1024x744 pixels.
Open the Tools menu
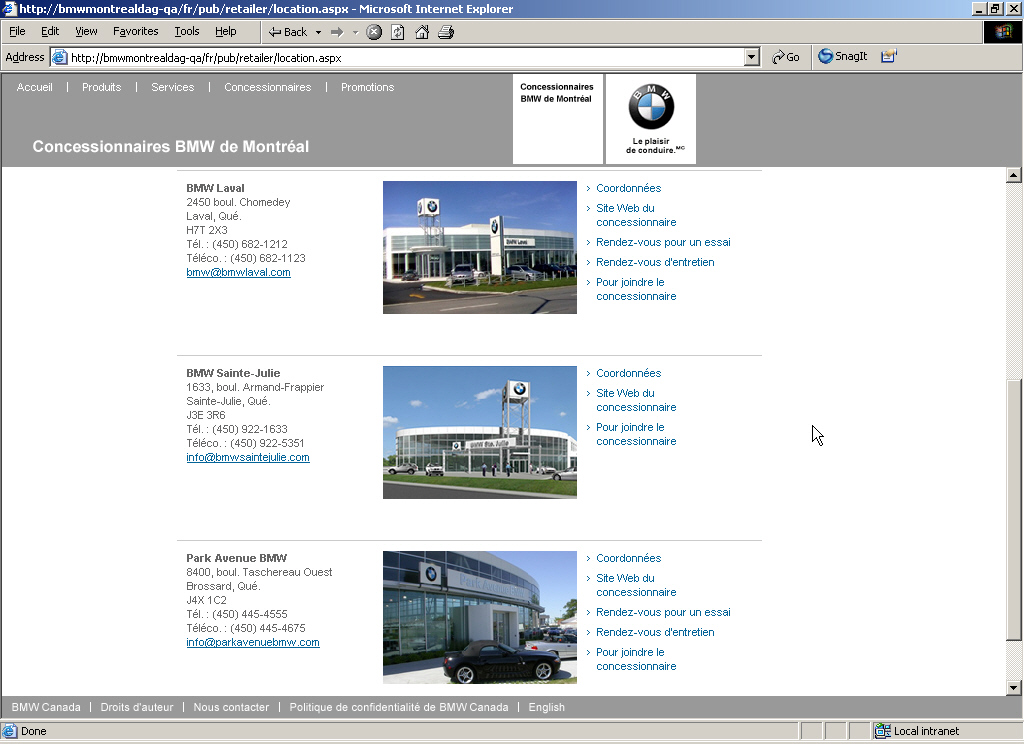187,31
